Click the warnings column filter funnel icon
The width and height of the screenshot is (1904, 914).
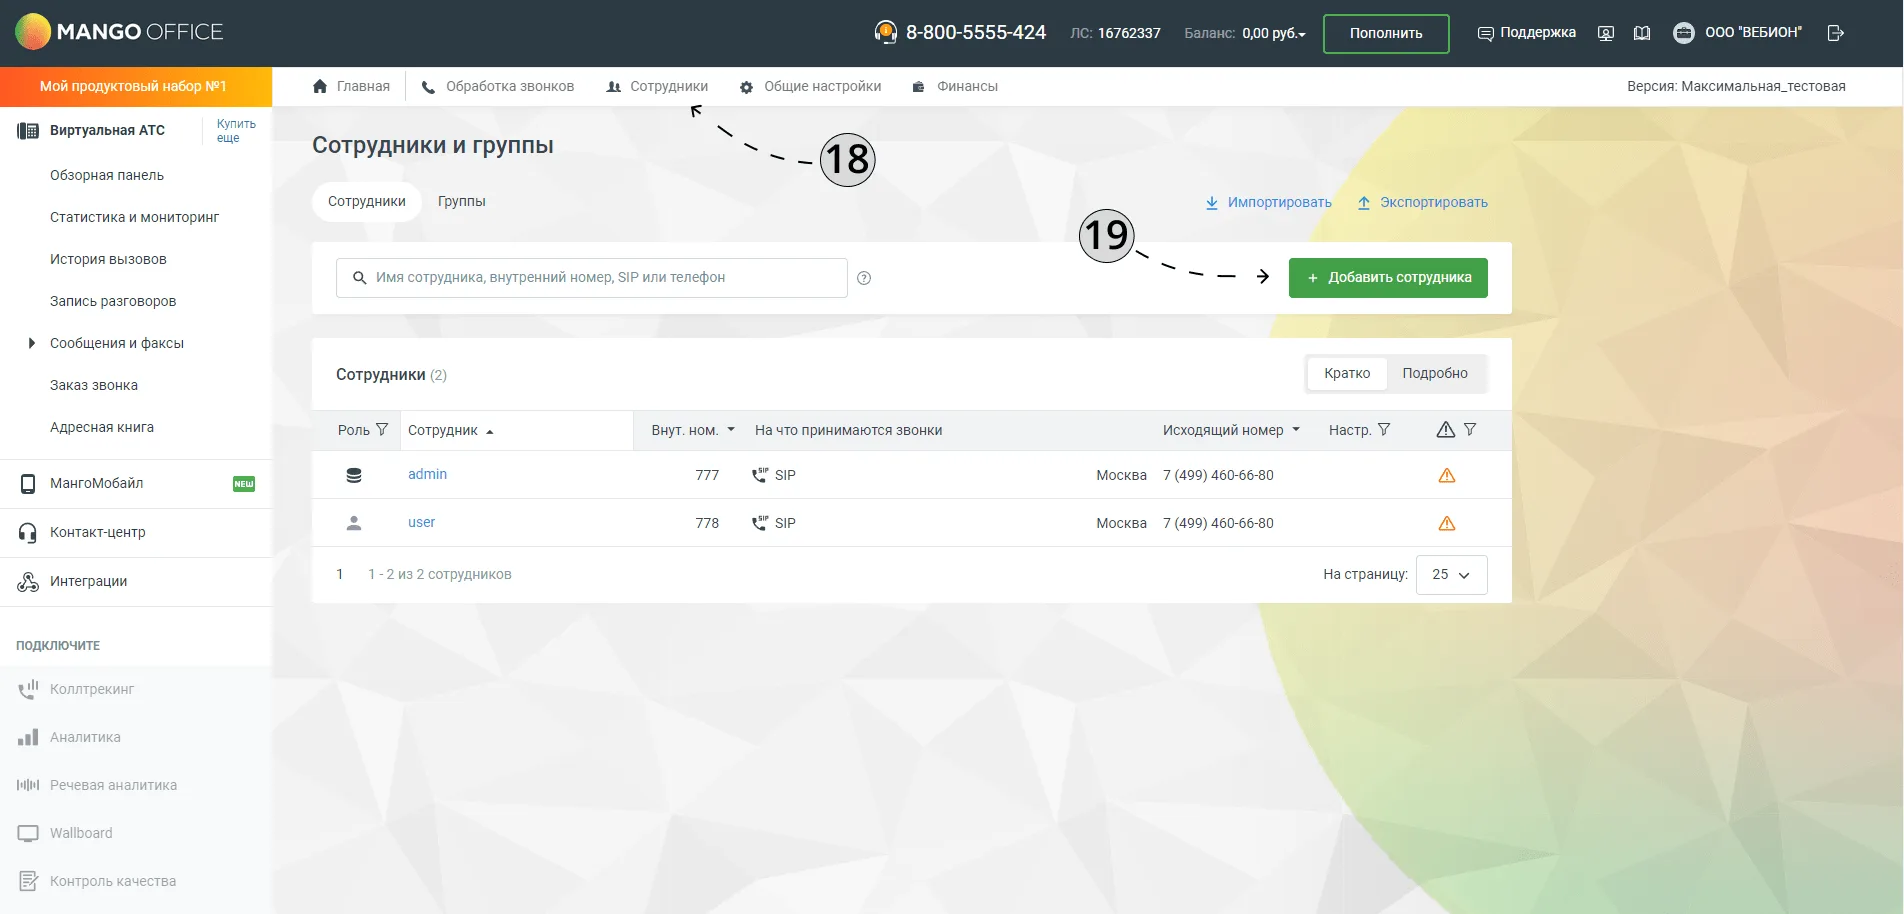(x=1470, y=430)
